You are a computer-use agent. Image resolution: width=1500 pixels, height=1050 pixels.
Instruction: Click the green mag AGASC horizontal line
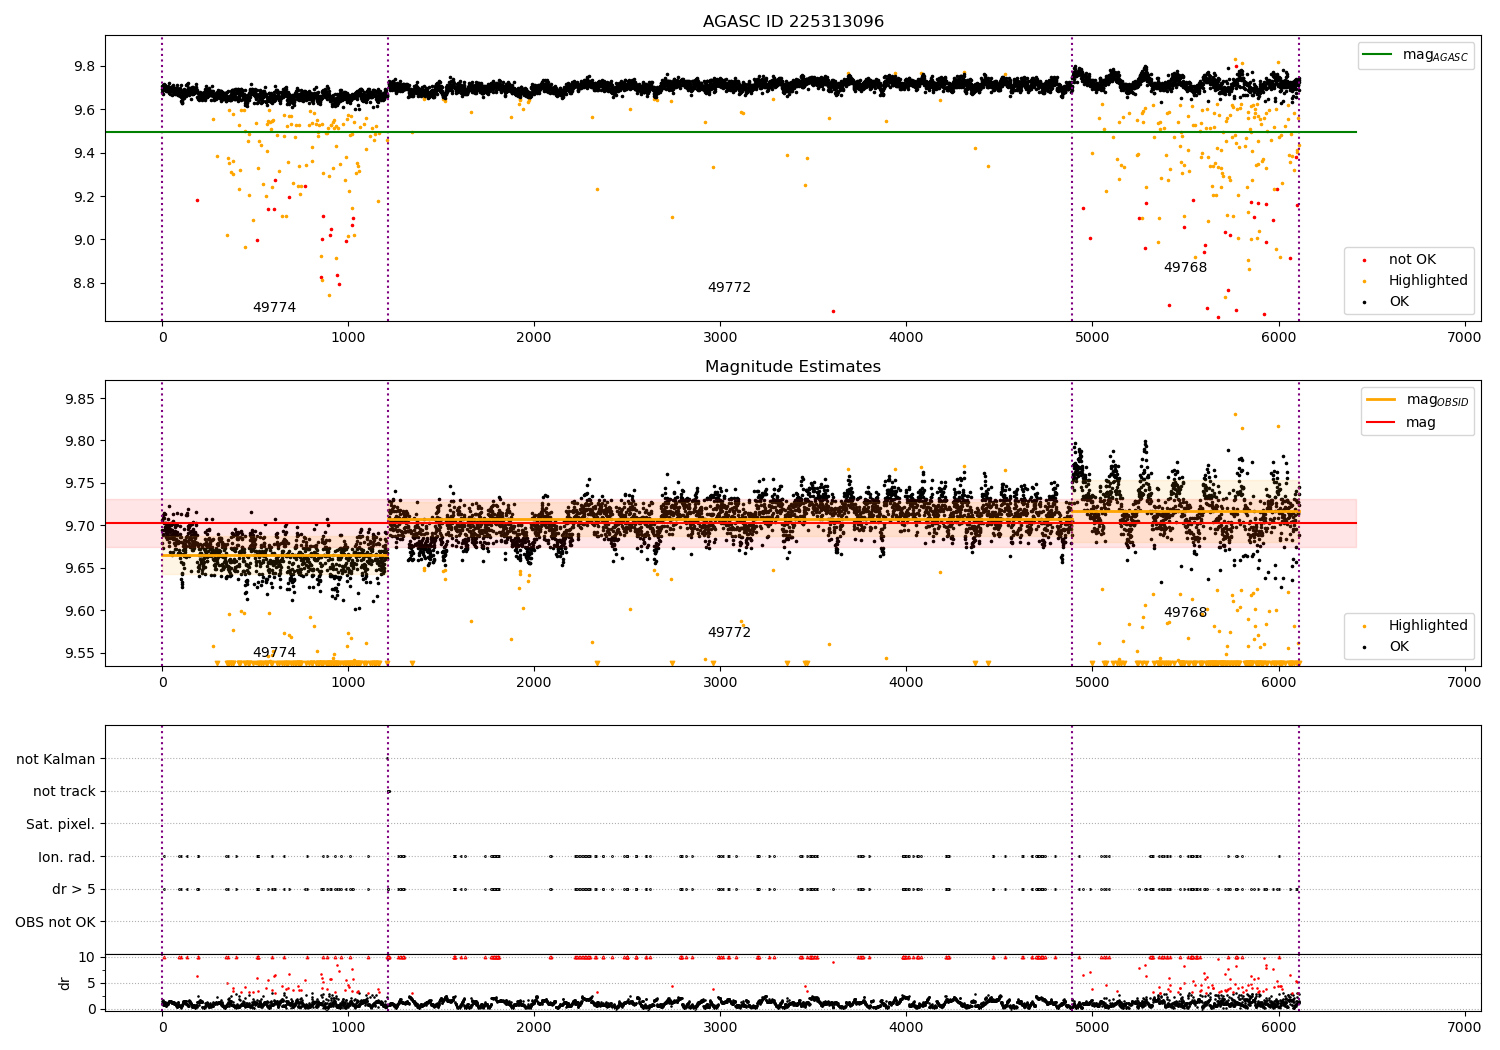(x=730, y=132)
